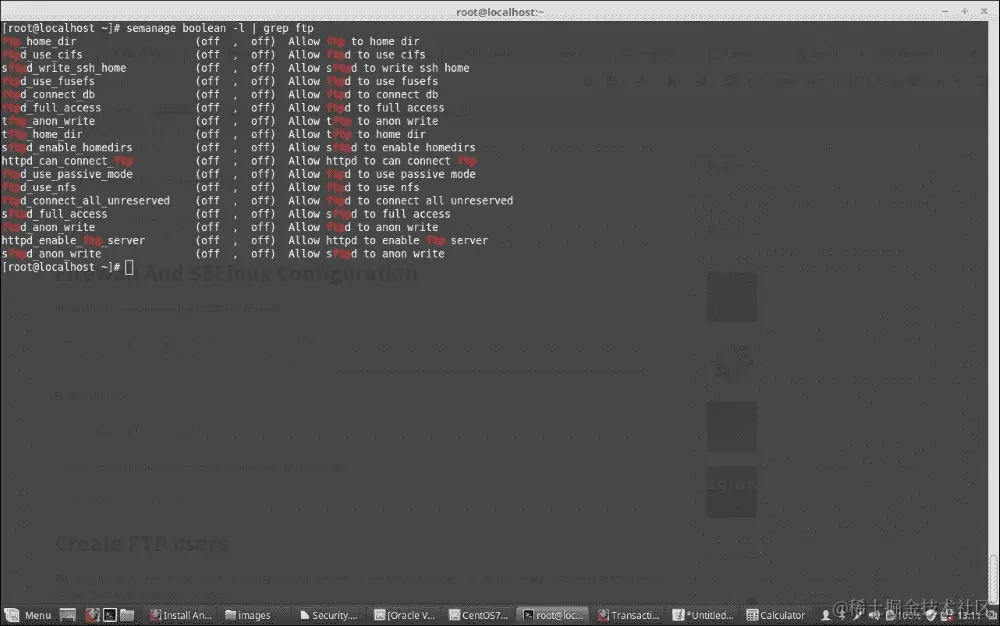Click the Show Desktop icon near the Menu
Image resolution: width=1000 pixels, height=626 pixels.
point(67,614)
